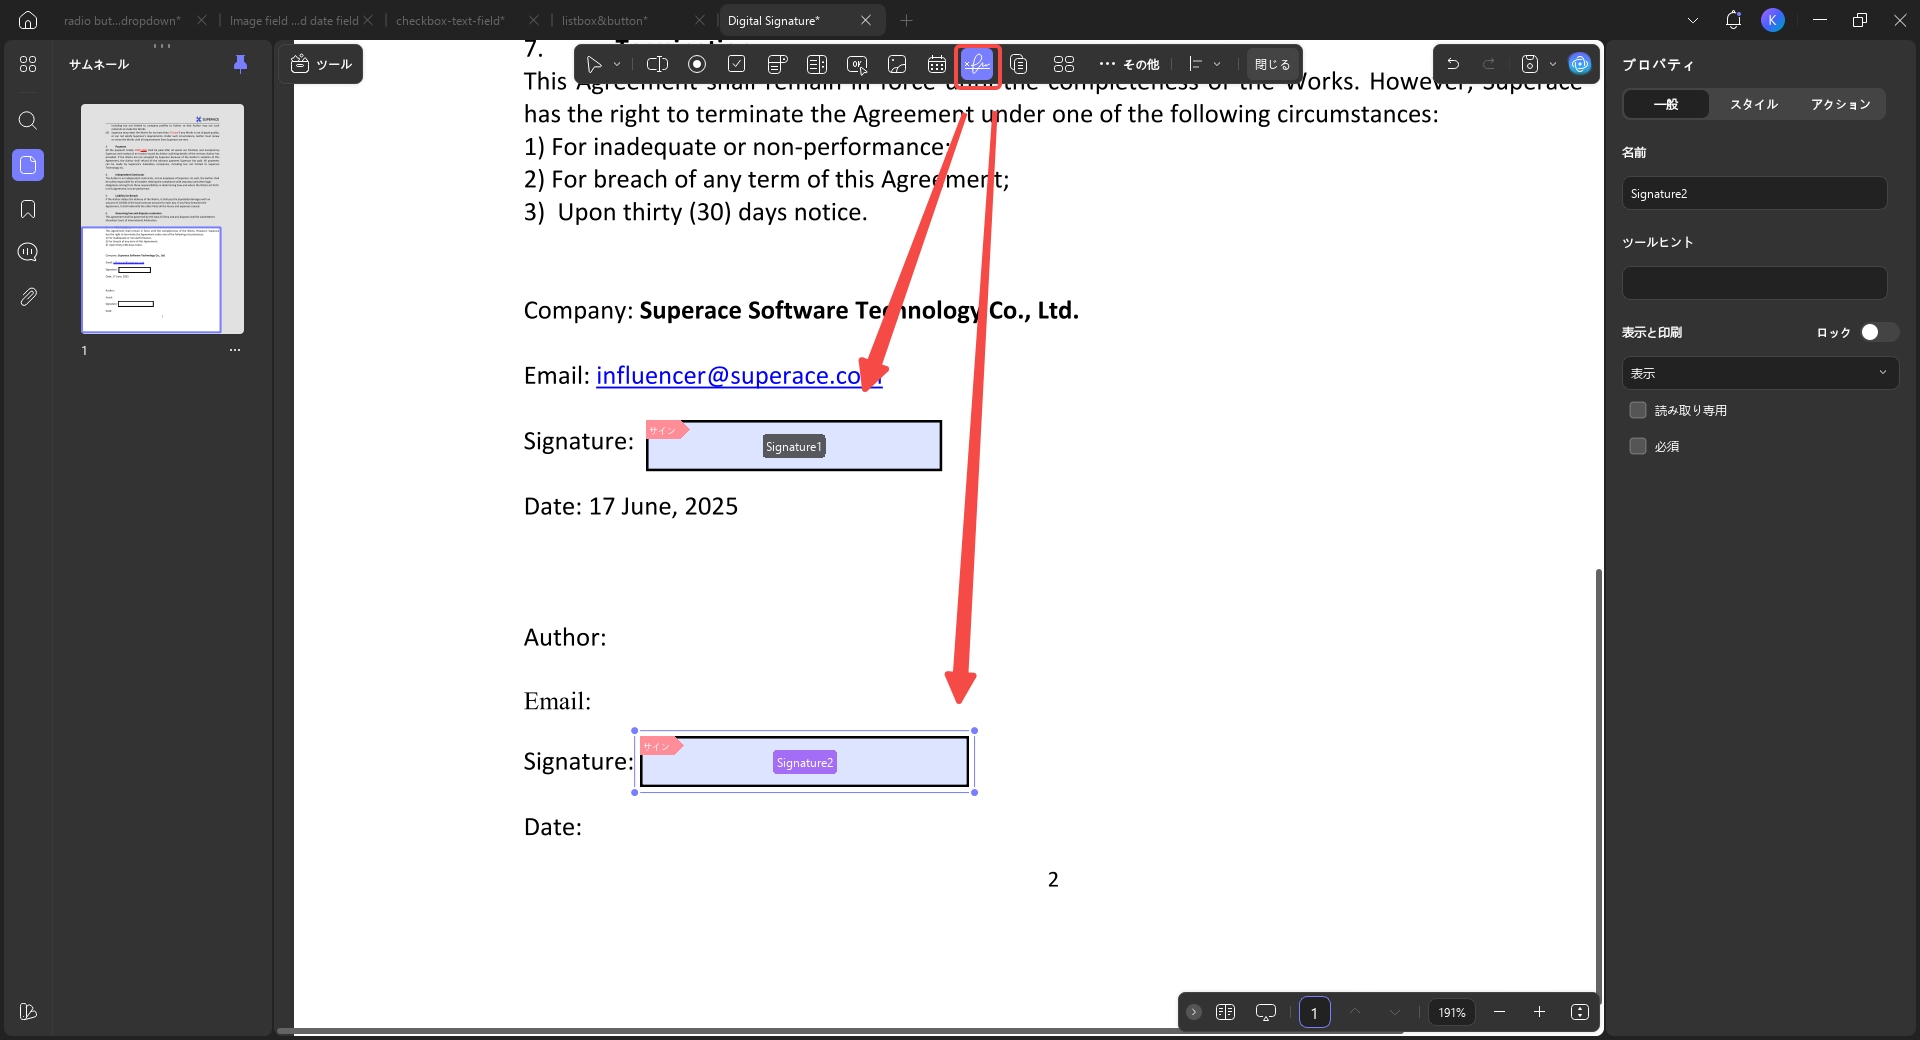The height and width of the screenshot is (1040, 1920).
Task: Start slideshow presentation mode icon
Action: coord(1266,1012)
